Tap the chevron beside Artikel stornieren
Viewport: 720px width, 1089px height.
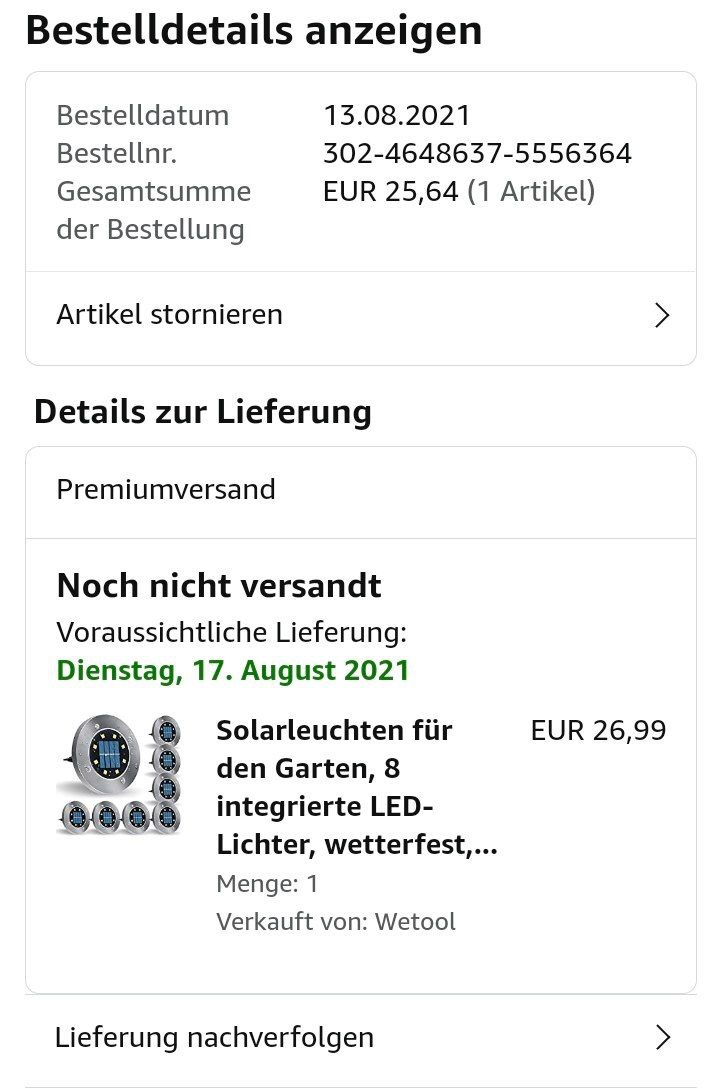click(661, 316)
